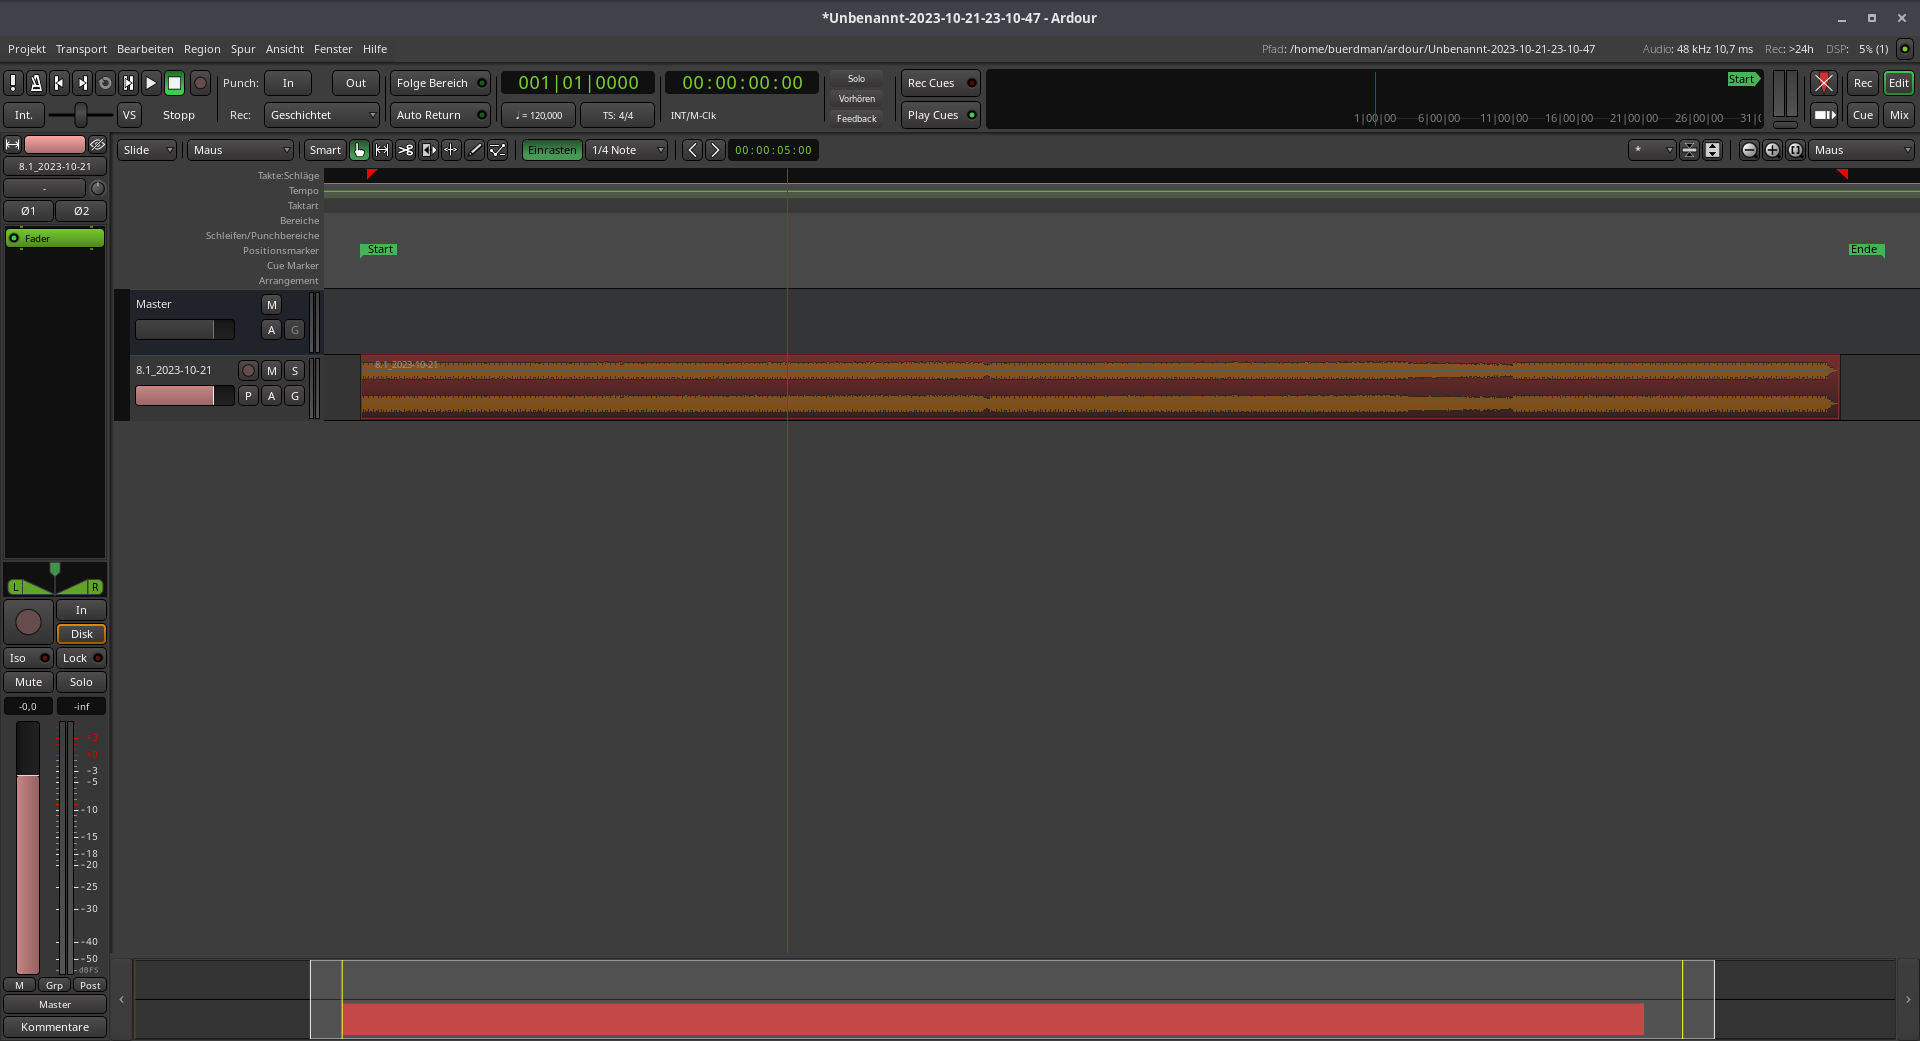
Task: Toggle Folge Bereich option
Action: click(x=440, y=83)
